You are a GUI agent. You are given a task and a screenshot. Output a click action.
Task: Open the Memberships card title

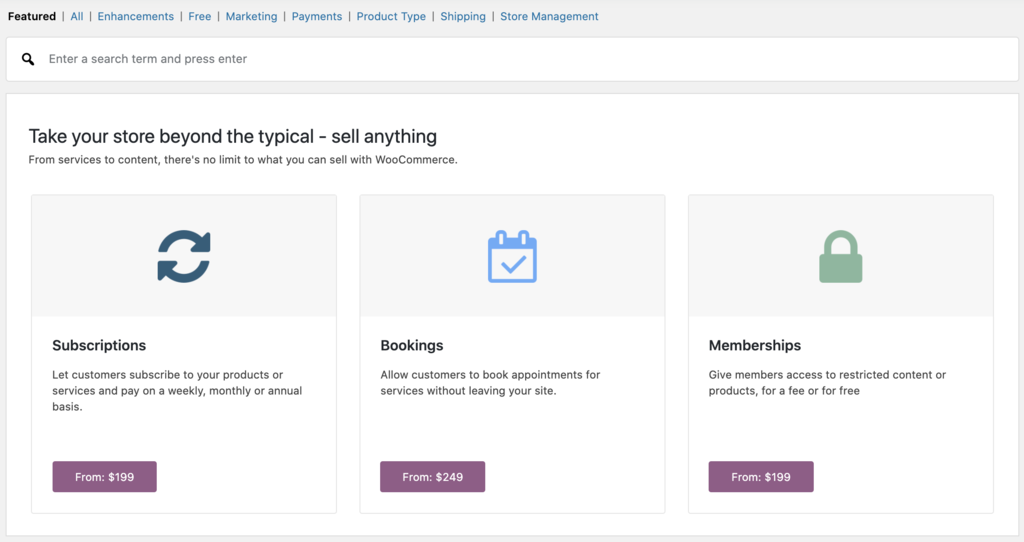[755, 345]
